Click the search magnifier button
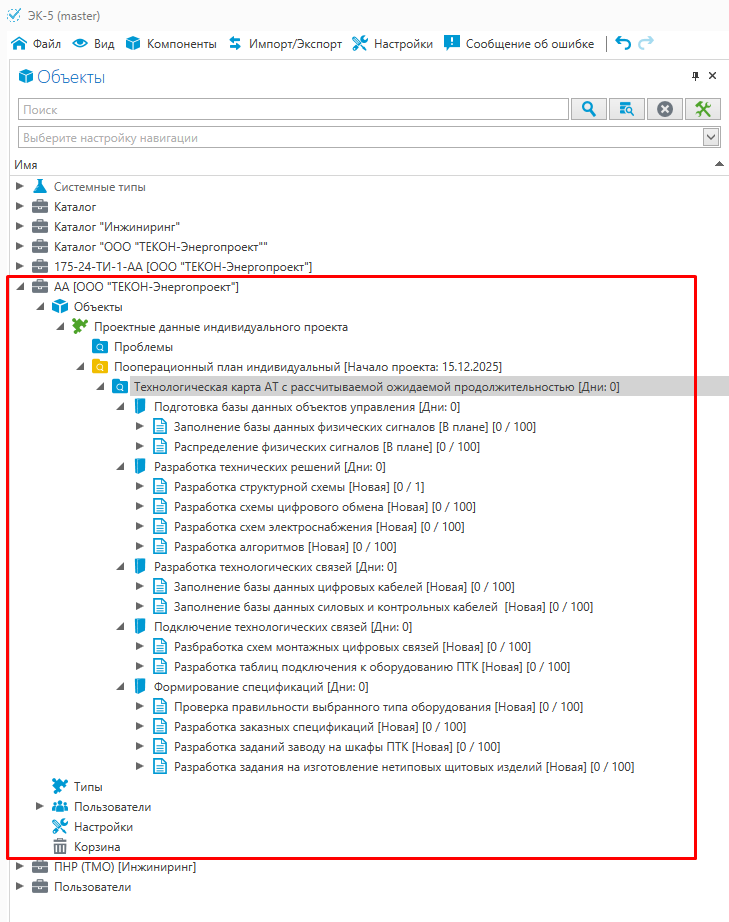 (590, 110)
